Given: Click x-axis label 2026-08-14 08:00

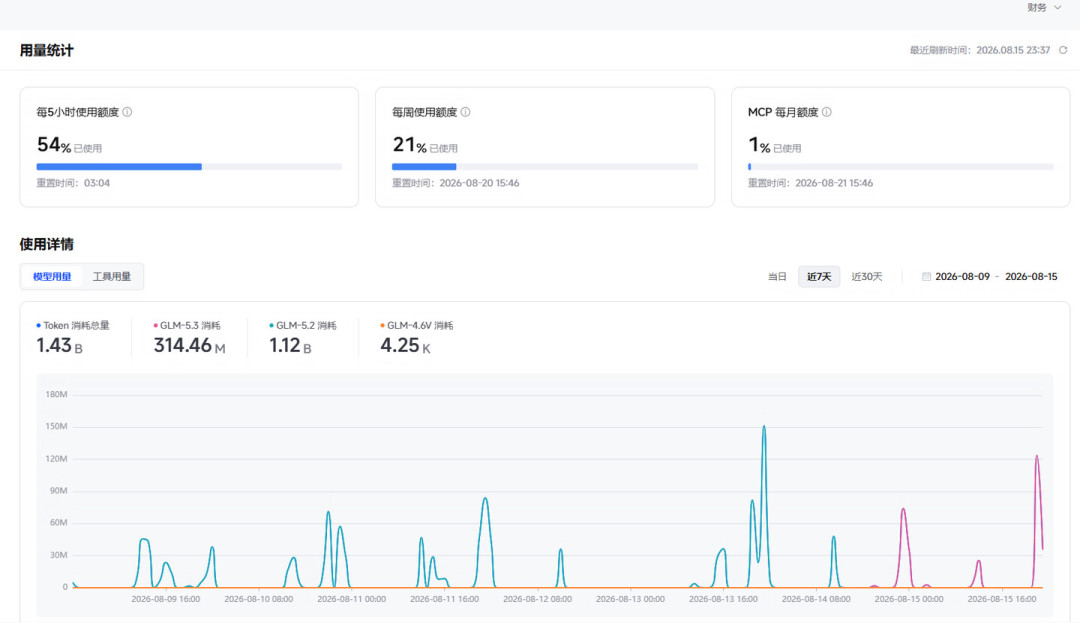Looking at the screenshot, I should (817, 599).
